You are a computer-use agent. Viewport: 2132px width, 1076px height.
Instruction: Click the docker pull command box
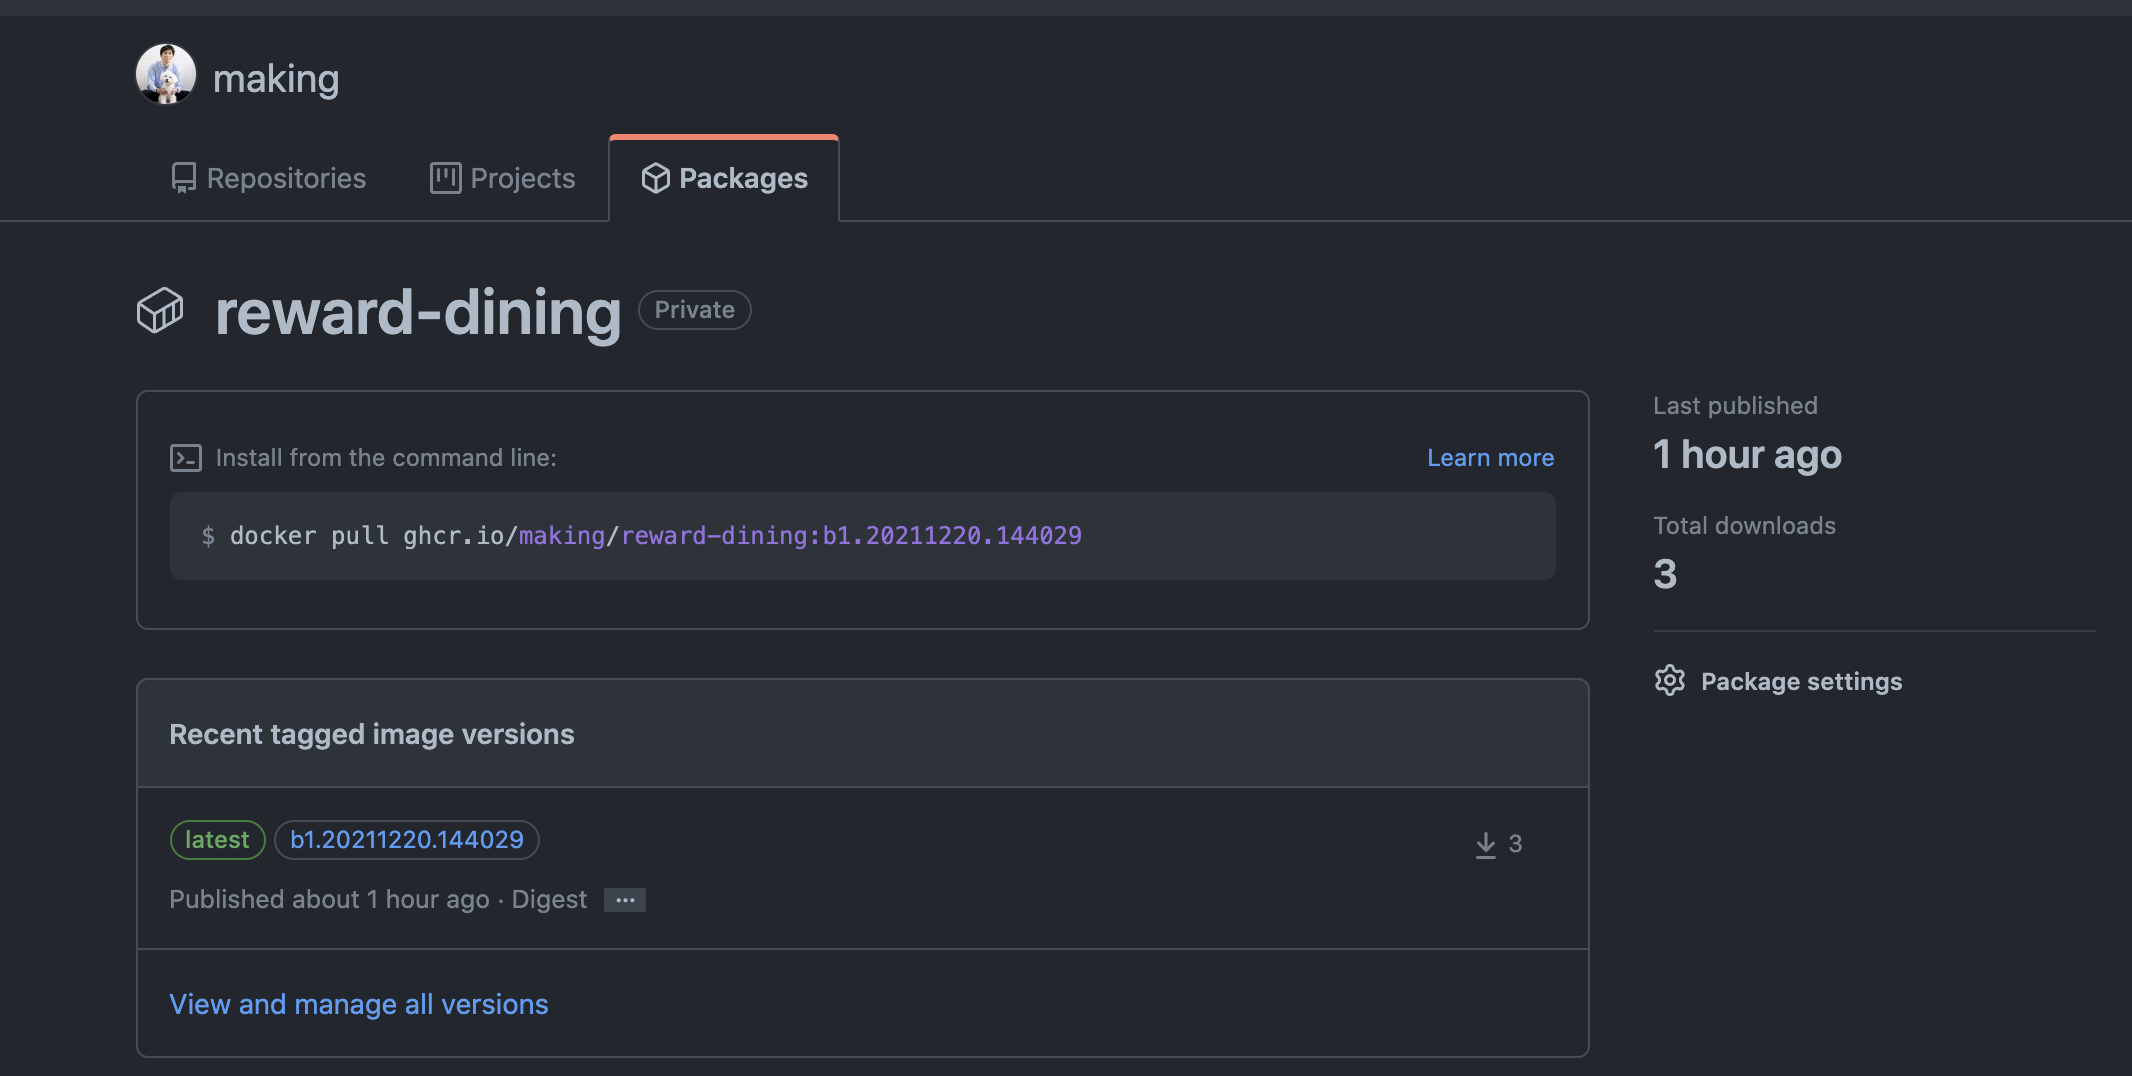pyautogui.click(x=862, y=536)
